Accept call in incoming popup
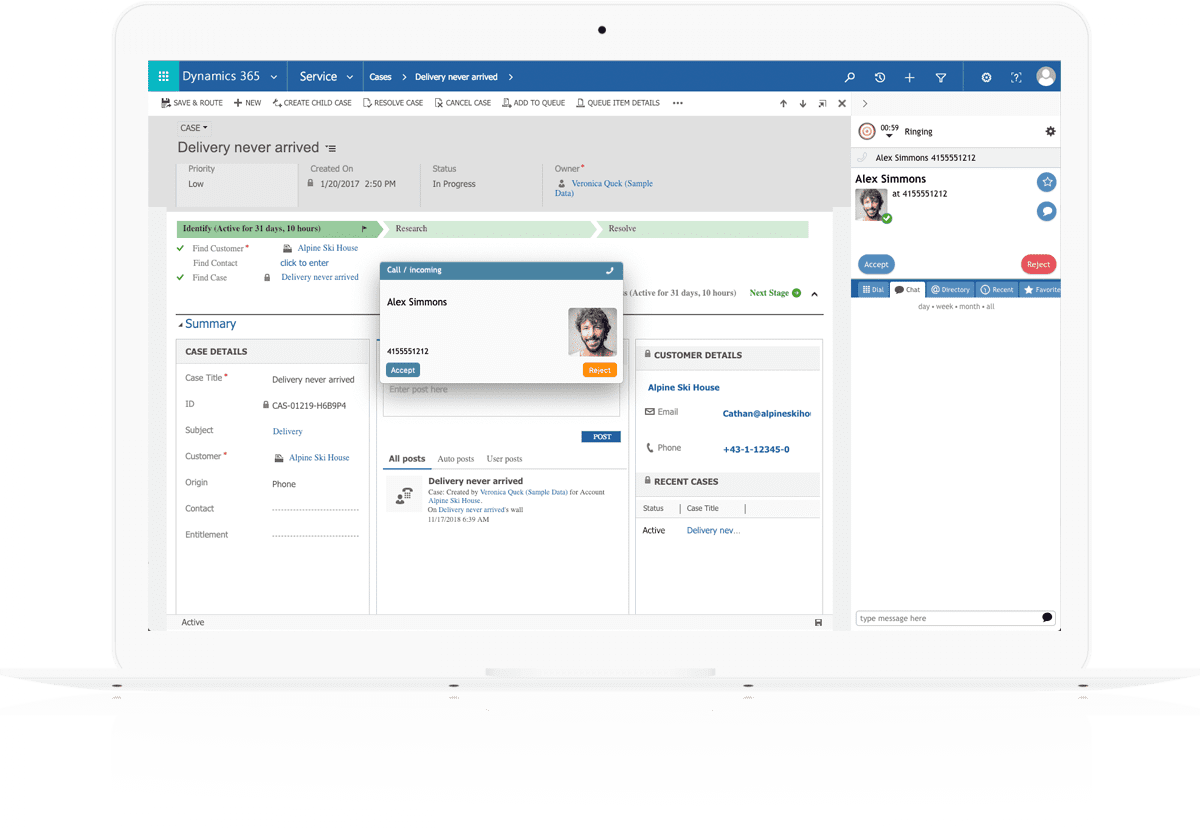Viewport: 1200px width, 828px height. (403, 370)
